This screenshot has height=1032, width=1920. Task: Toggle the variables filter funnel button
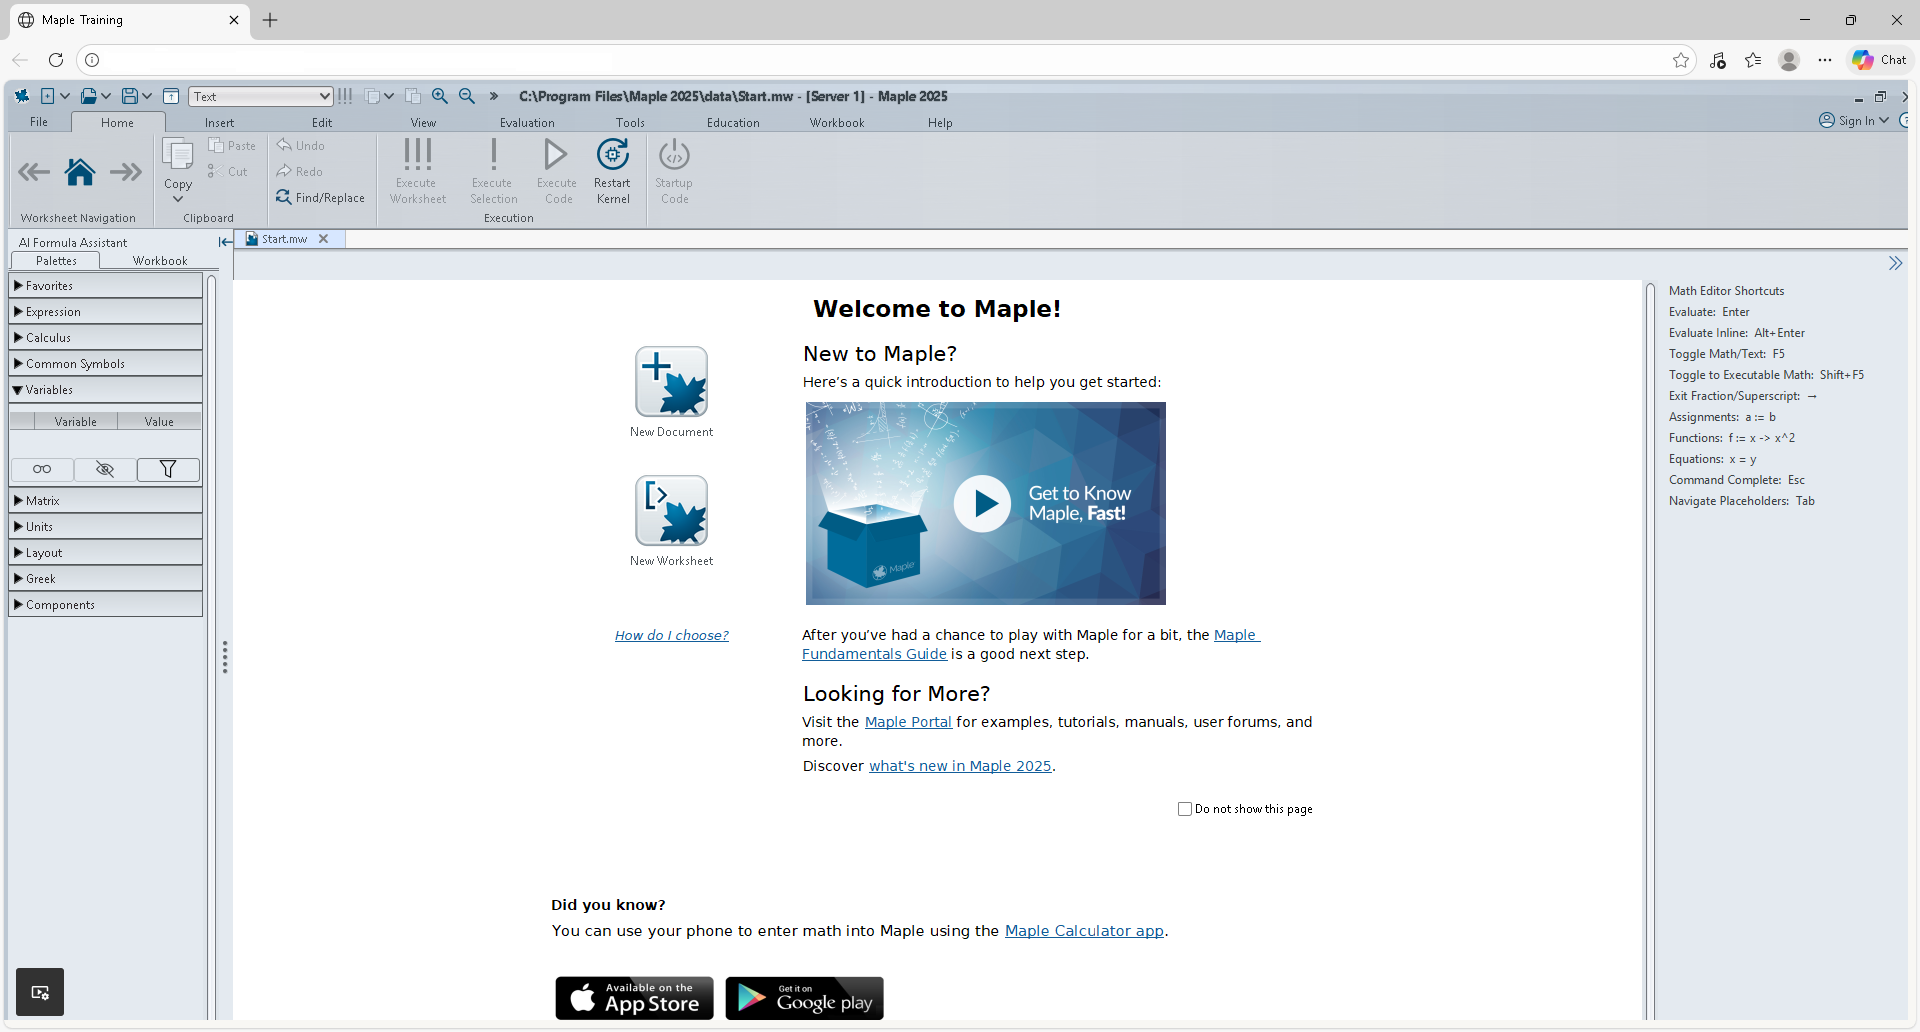pos(168,469)
